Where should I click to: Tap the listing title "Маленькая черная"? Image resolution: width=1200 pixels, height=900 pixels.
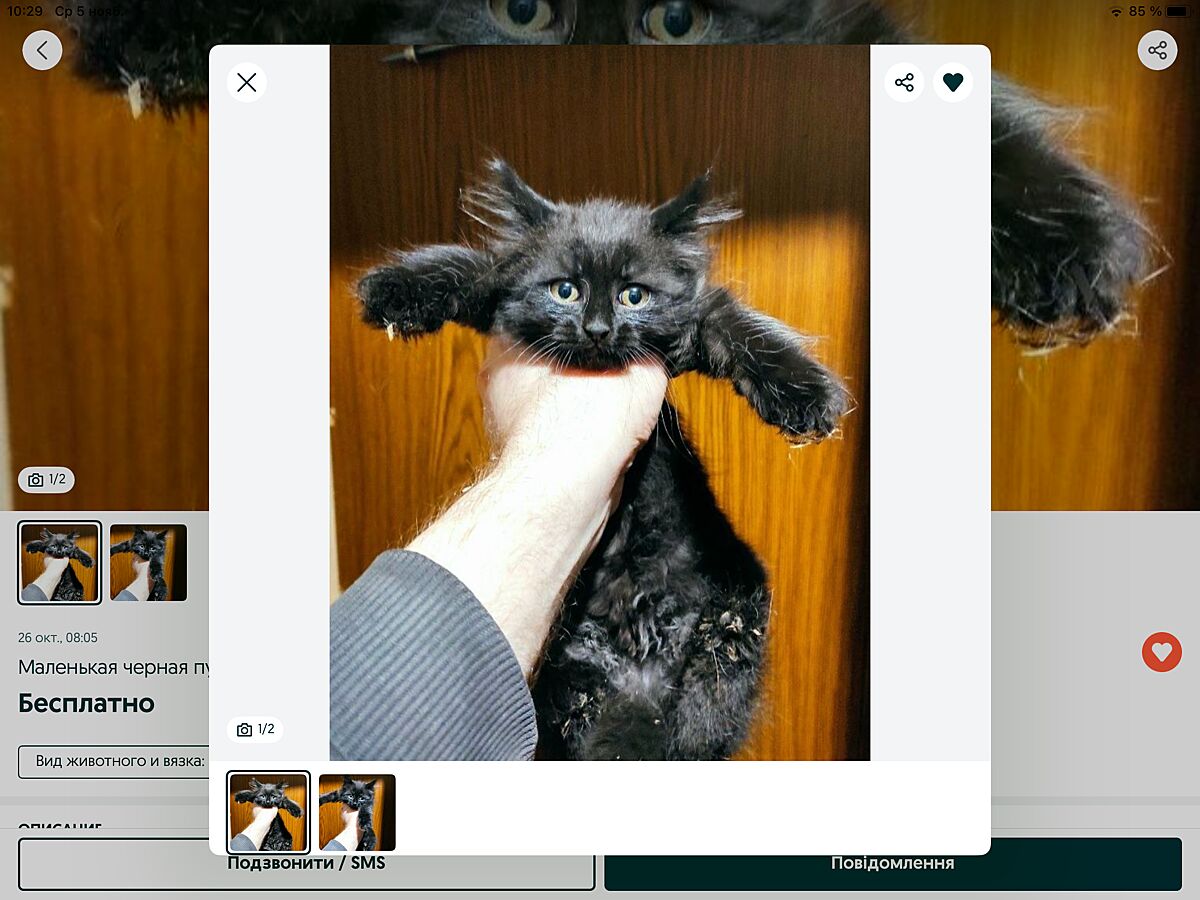click(x=110, y=667)
